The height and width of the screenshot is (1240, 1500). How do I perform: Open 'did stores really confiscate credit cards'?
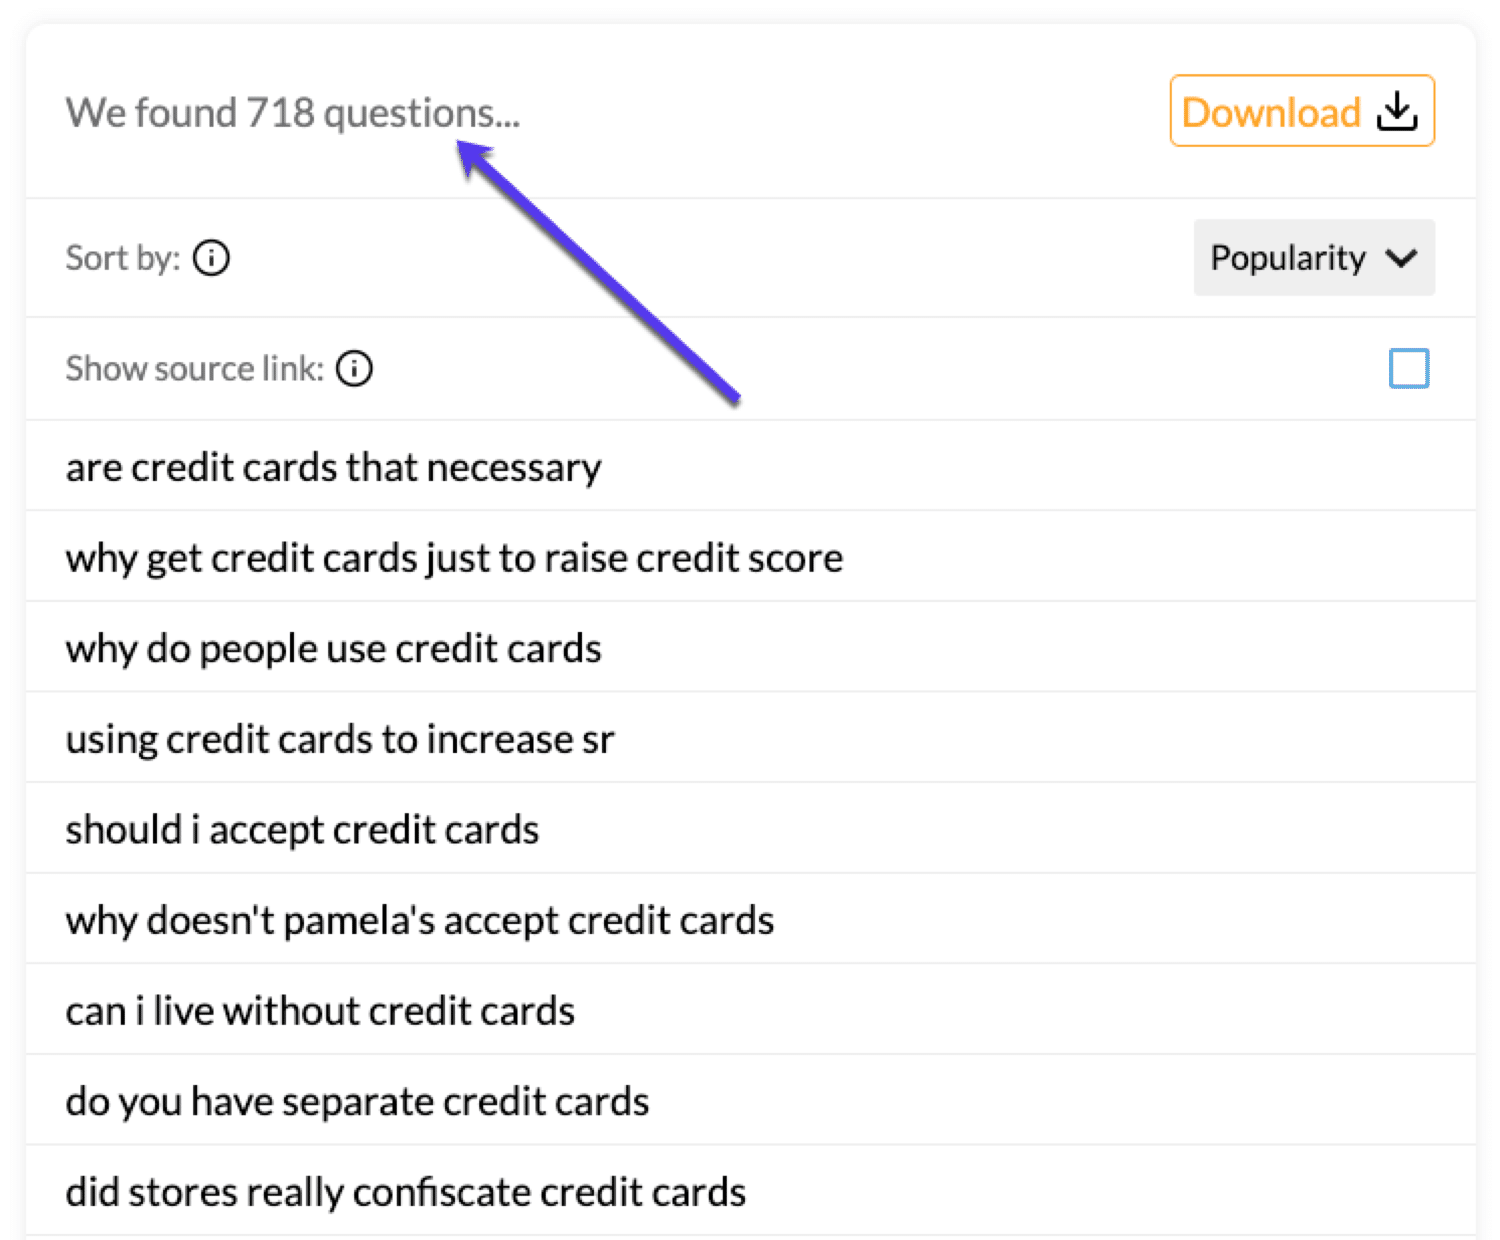[x=405, y=1191]
